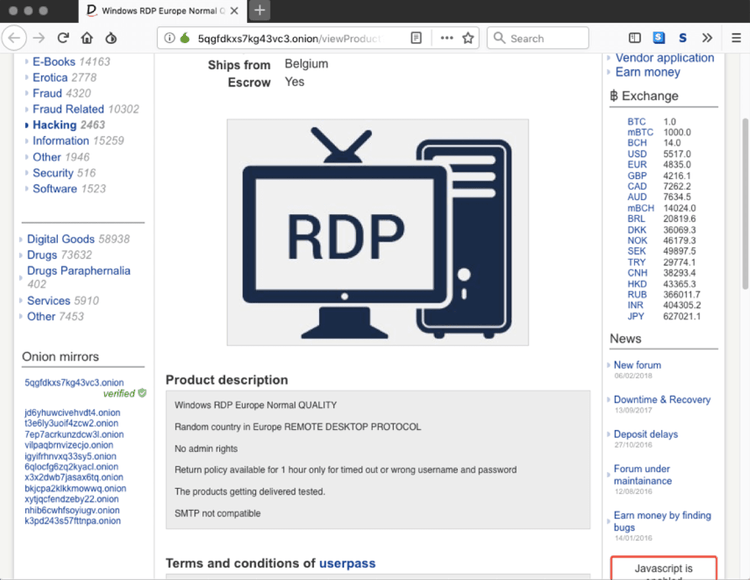750x580 pixels.
Task: Click the RDP product image
Action: 377,232
